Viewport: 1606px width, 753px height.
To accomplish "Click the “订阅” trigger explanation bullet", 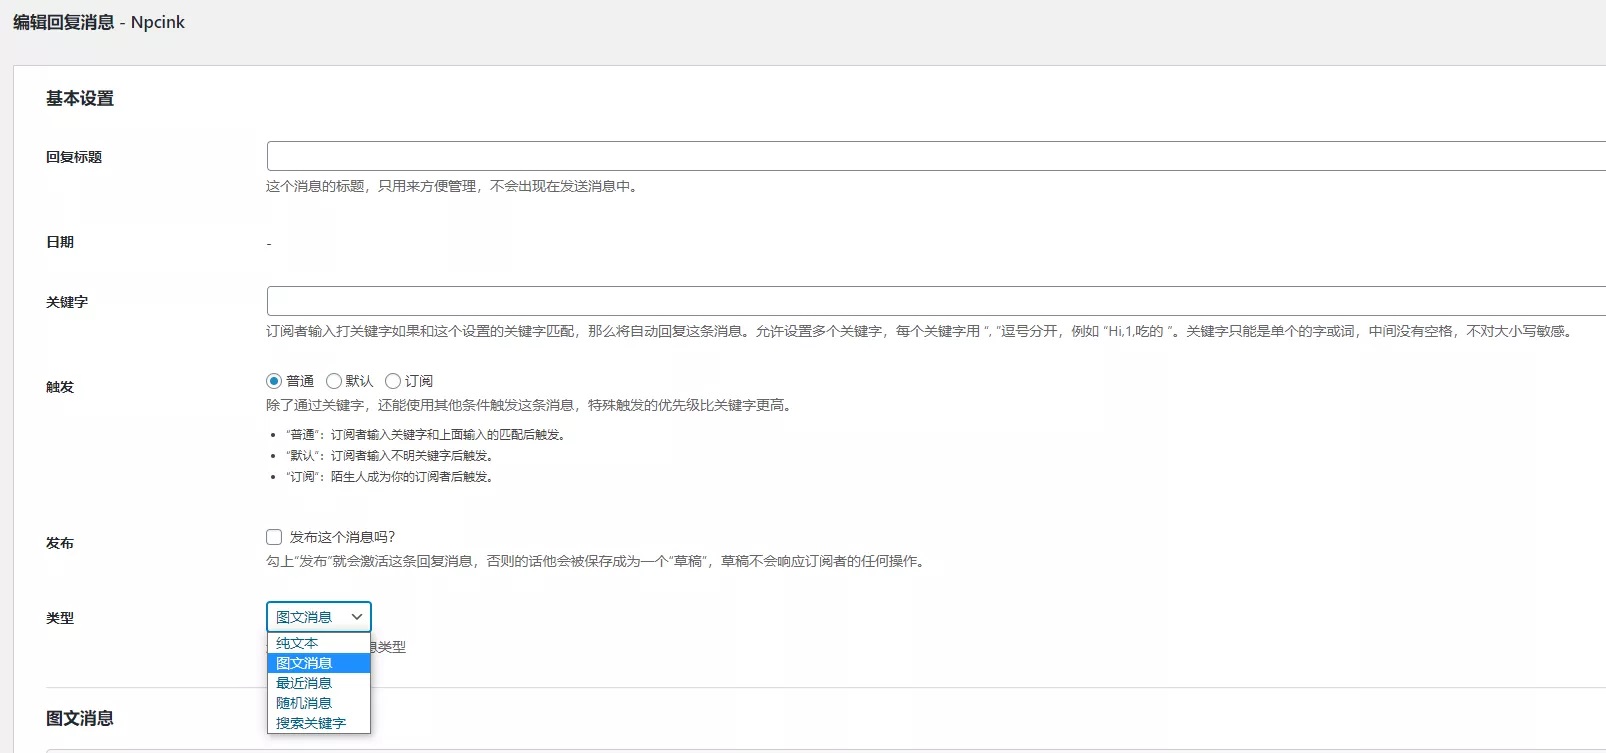I will (391, 477).
